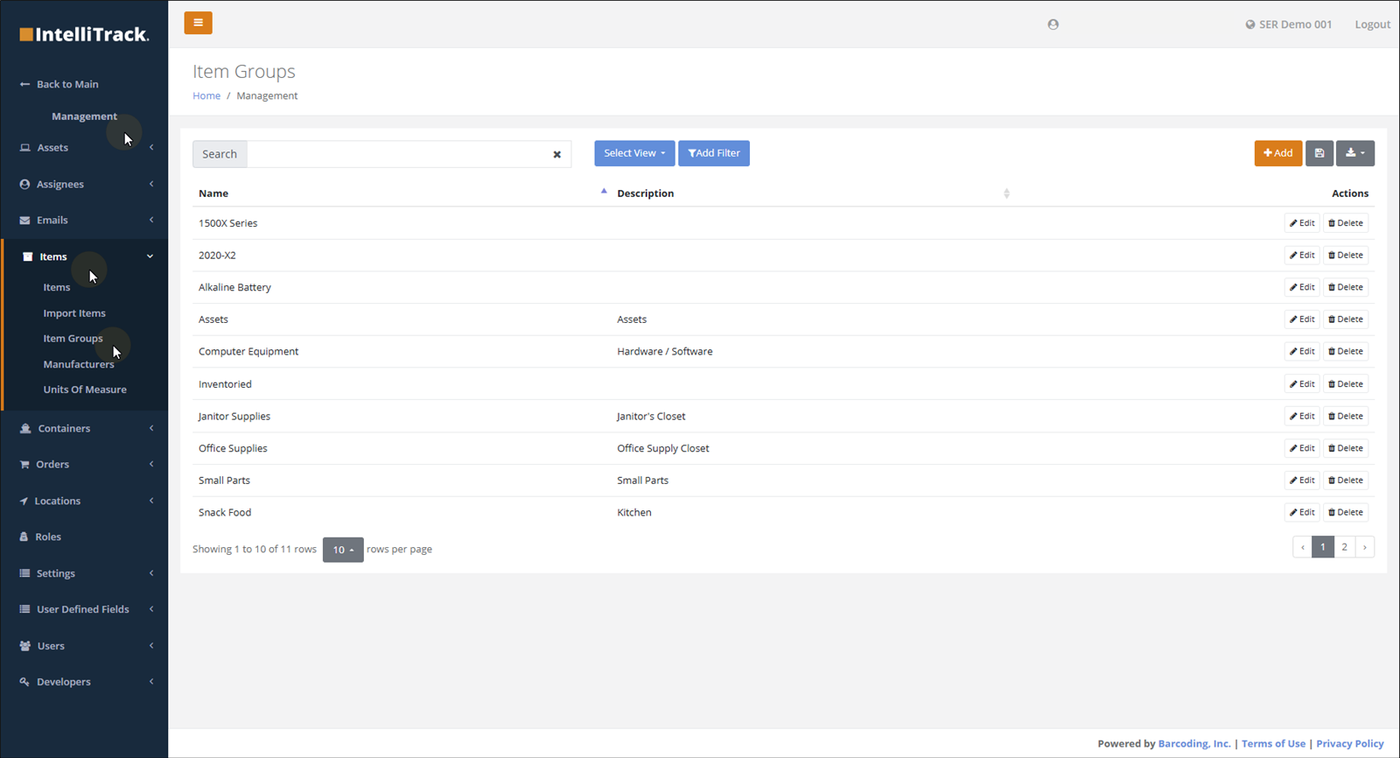
Task: Edit the Computer Equipment row
Action: (x=1302, y=351)
